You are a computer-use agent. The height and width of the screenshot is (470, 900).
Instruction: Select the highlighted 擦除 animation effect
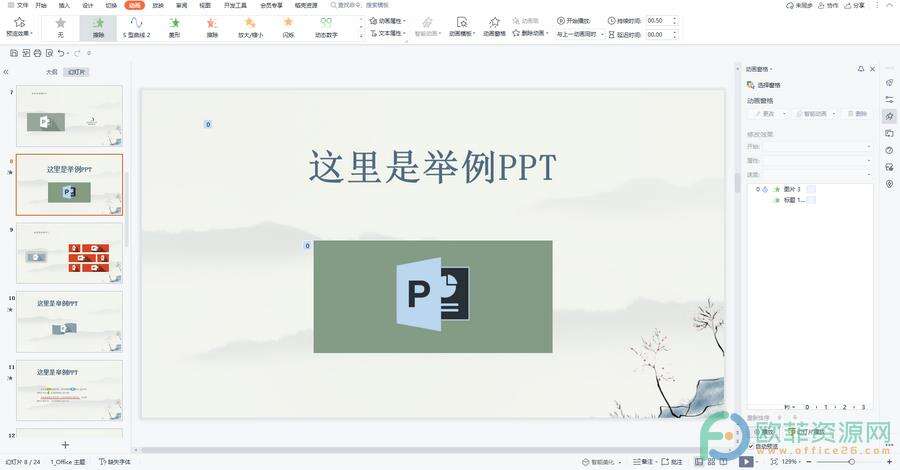[x=99, y=28]
